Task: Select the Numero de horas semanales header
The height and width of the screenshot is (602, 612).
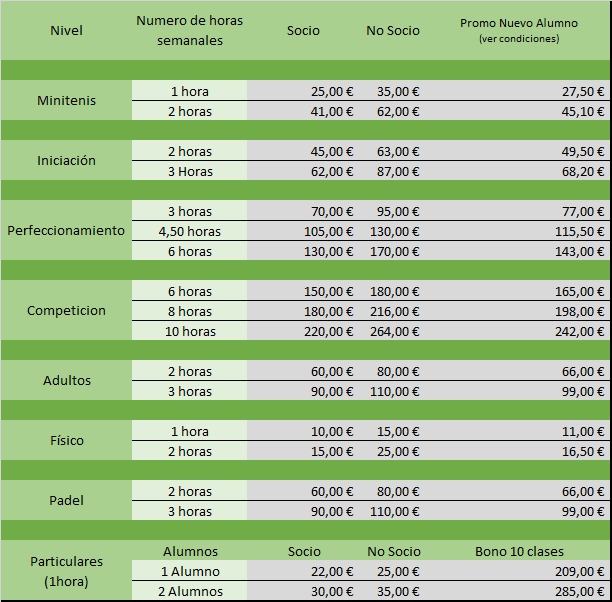Action: coord(189,30)
